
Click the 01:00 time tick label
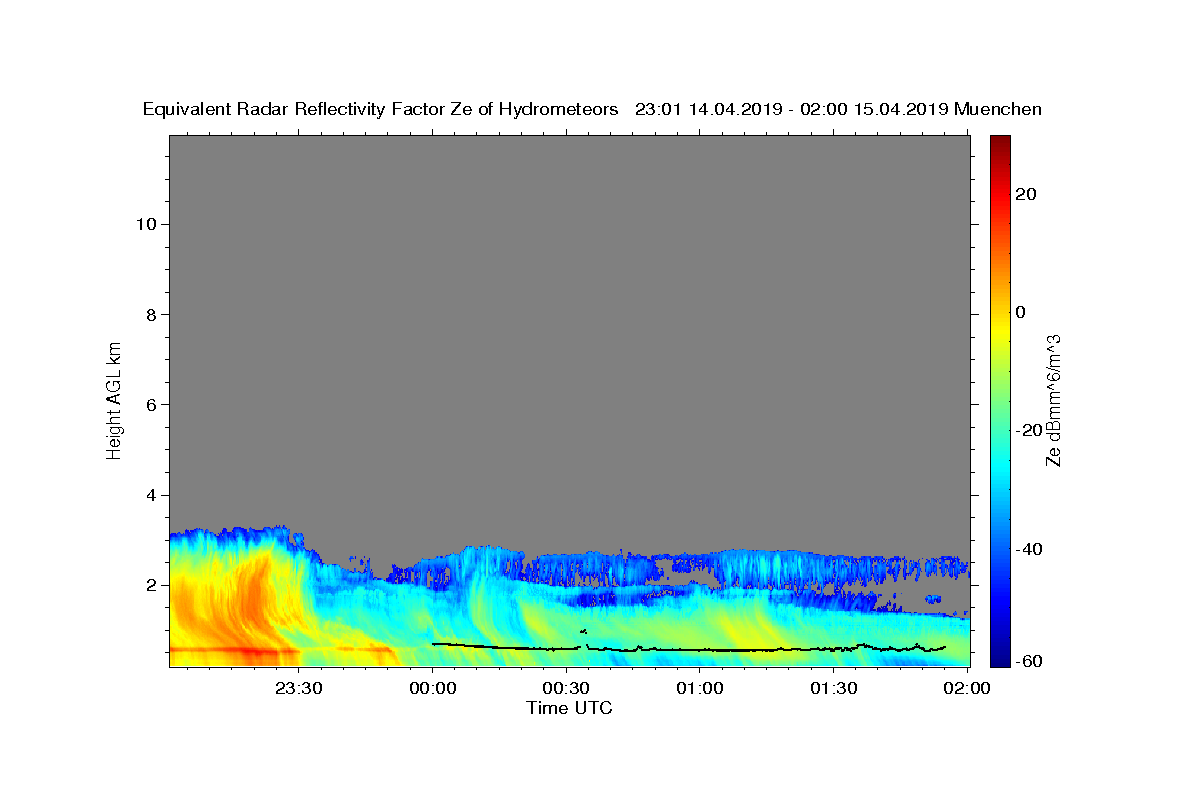coord(699,688)
